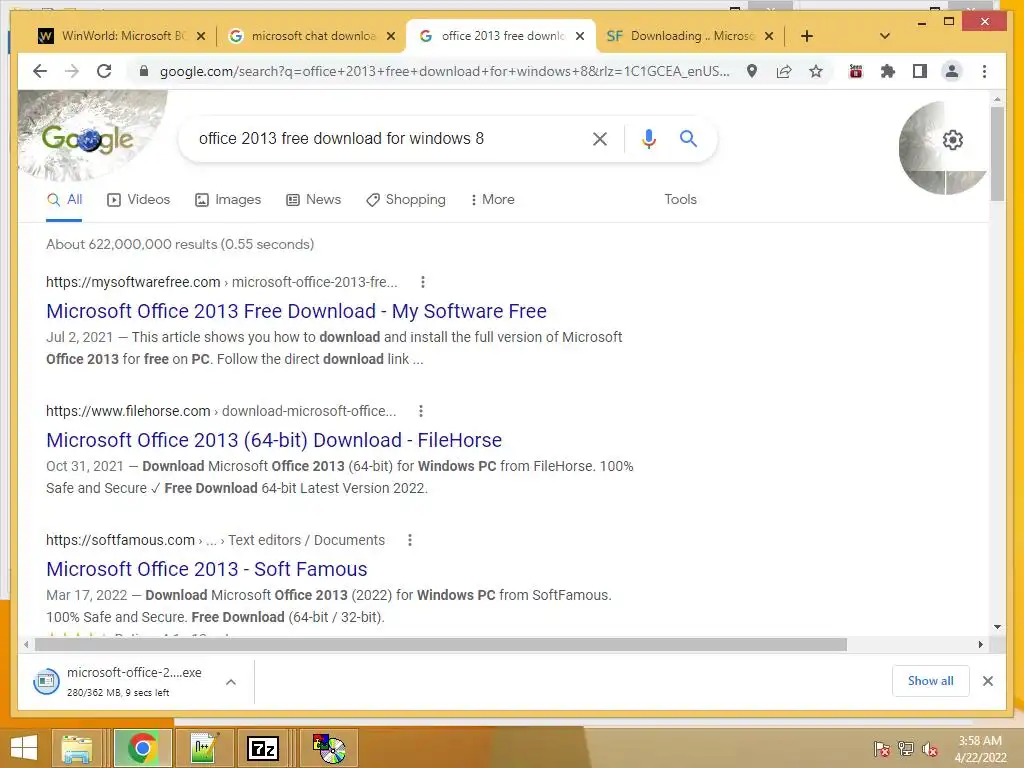Bookmark this page with the star icon
1024x768 pixels.
pos(816,71)
